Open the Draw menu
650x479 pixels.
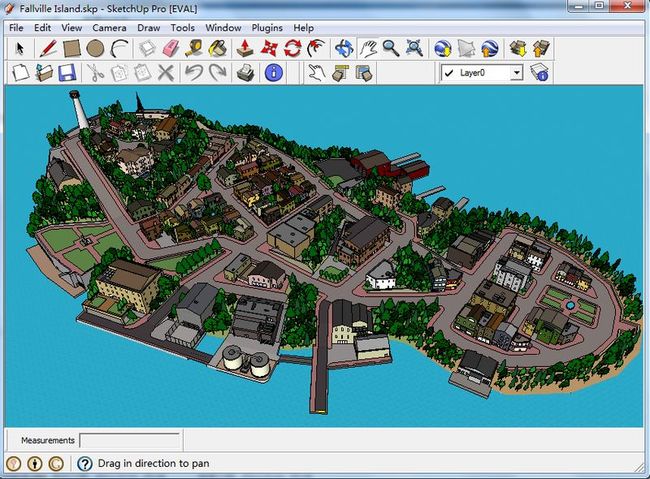click(x=148, y=28)
